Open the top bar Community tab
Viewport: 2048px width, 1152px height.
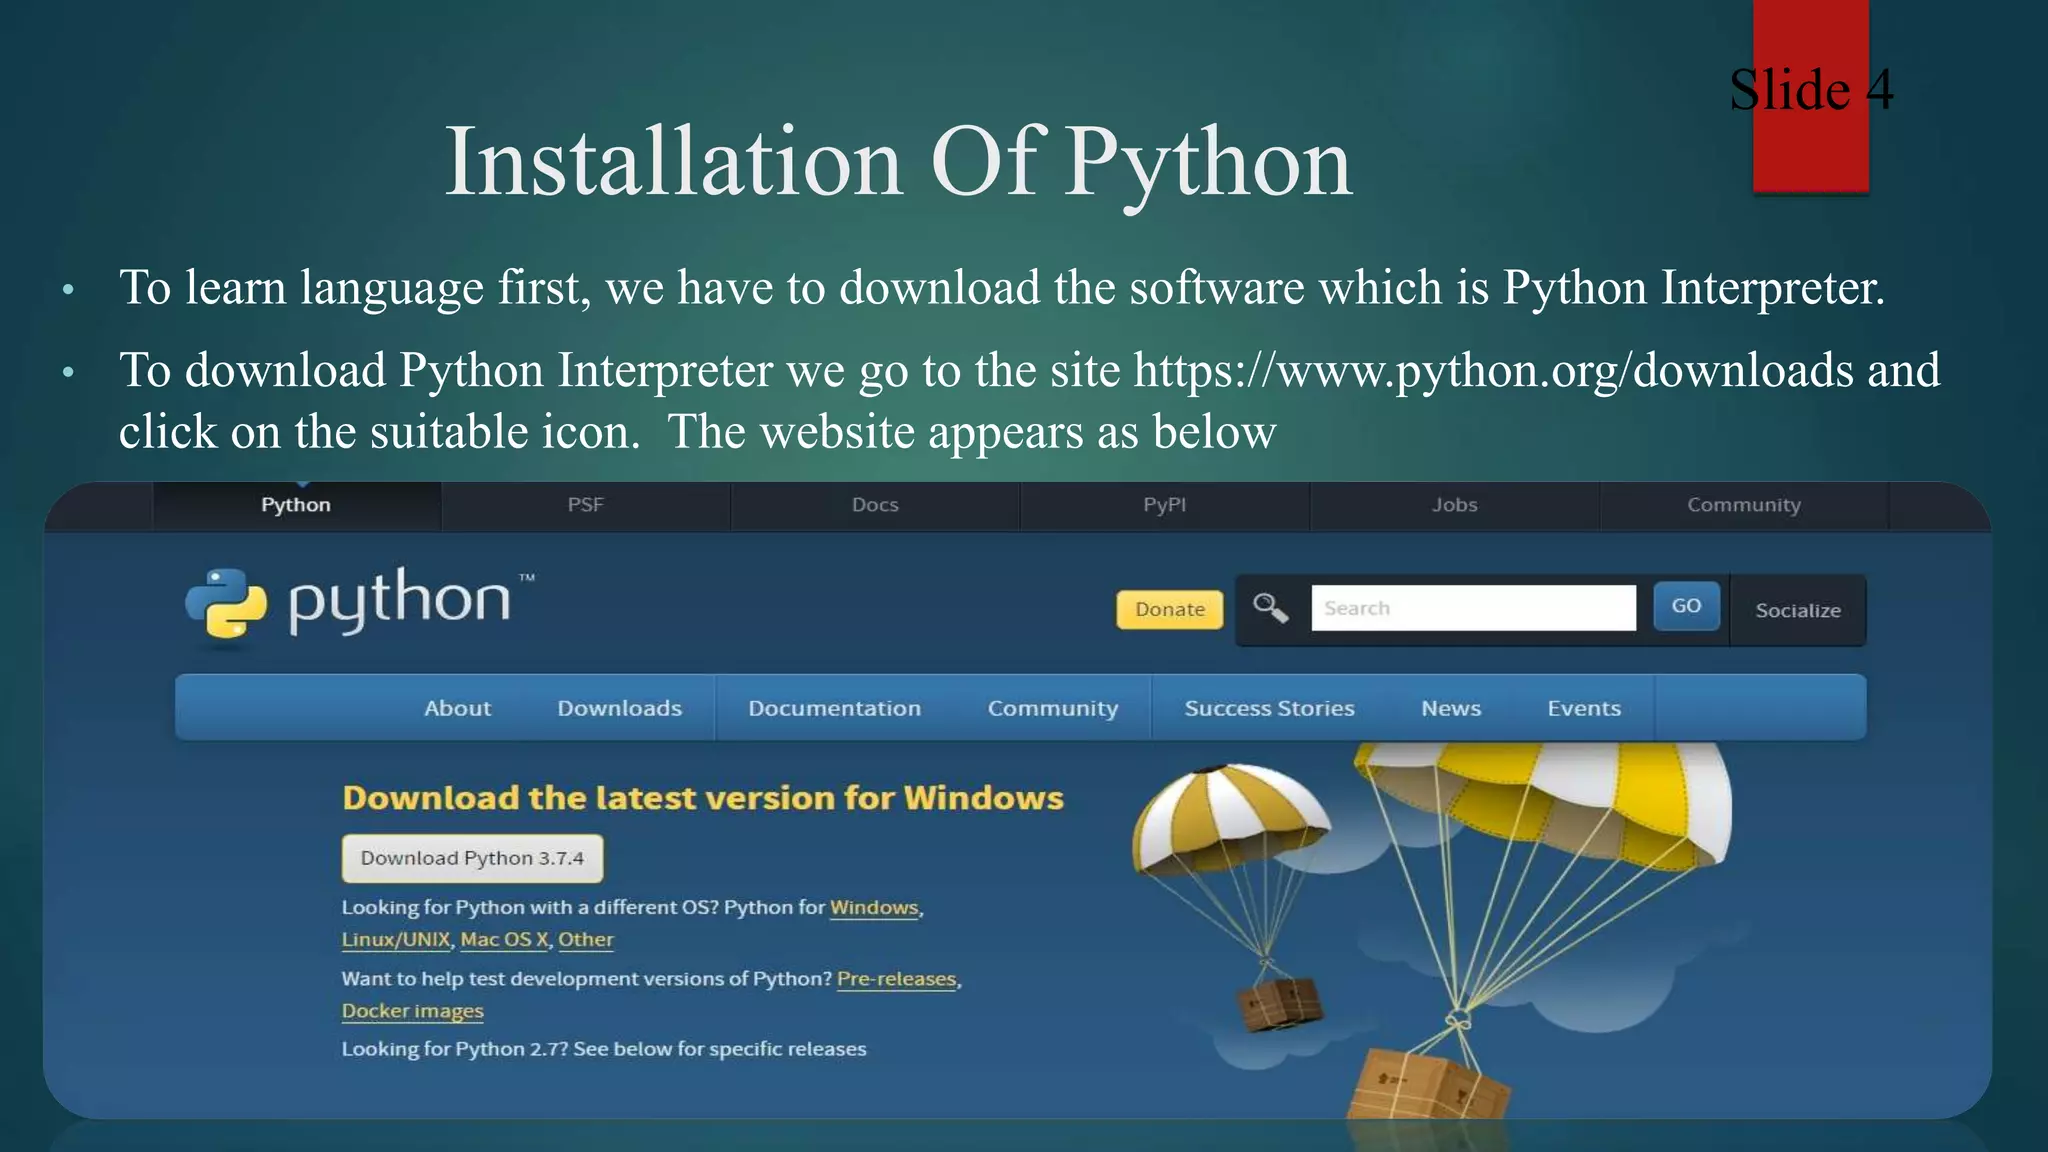1744,505
